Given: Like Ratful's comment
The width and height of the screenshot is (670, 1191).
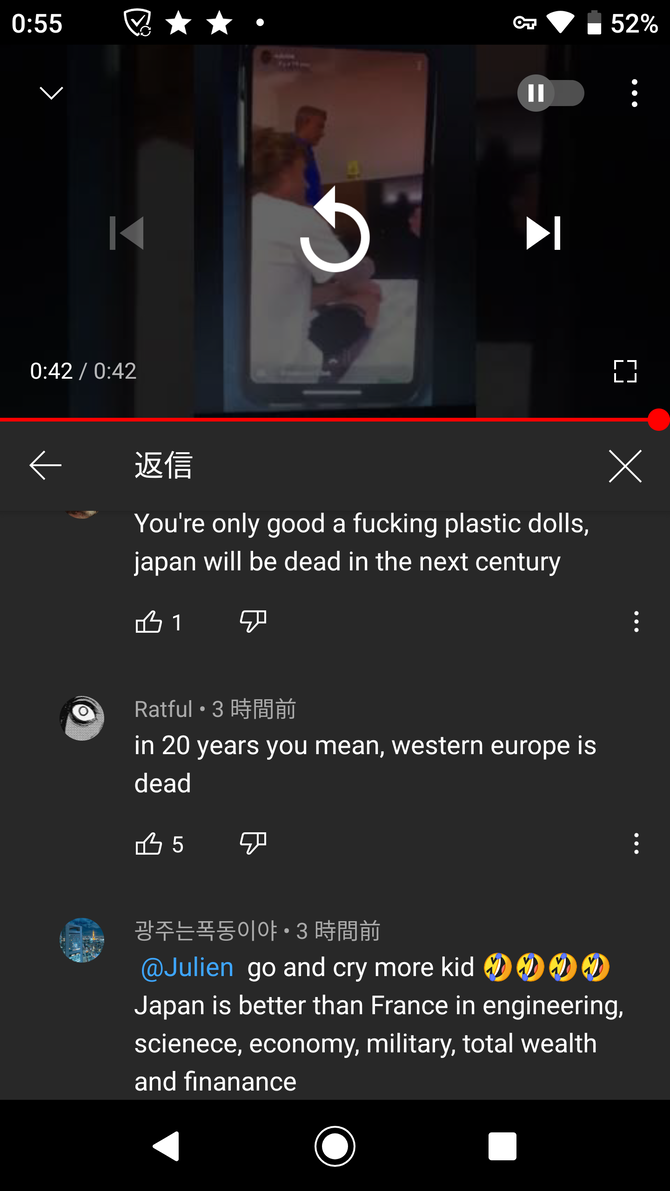Looking at the screenshot, I should (x=149, y=844).
